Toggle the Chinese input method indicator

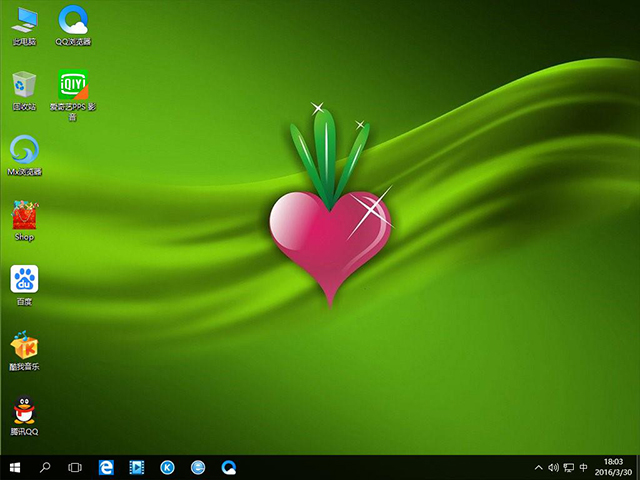(x=583, y=467)
